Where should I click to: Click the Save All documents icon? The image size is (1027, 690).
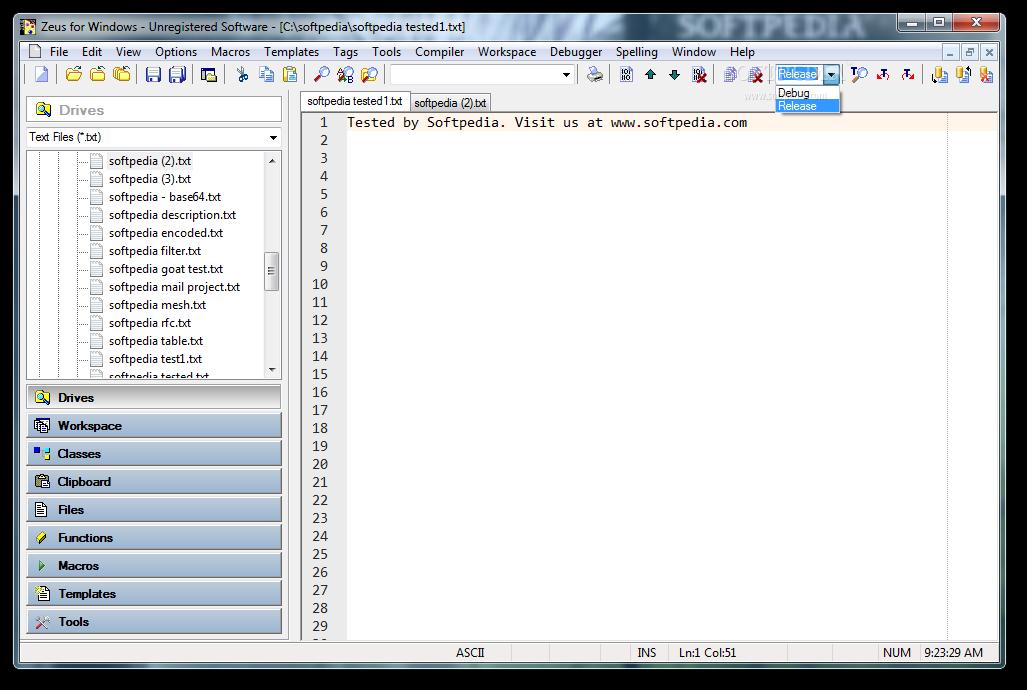click(x=178, y=73)
